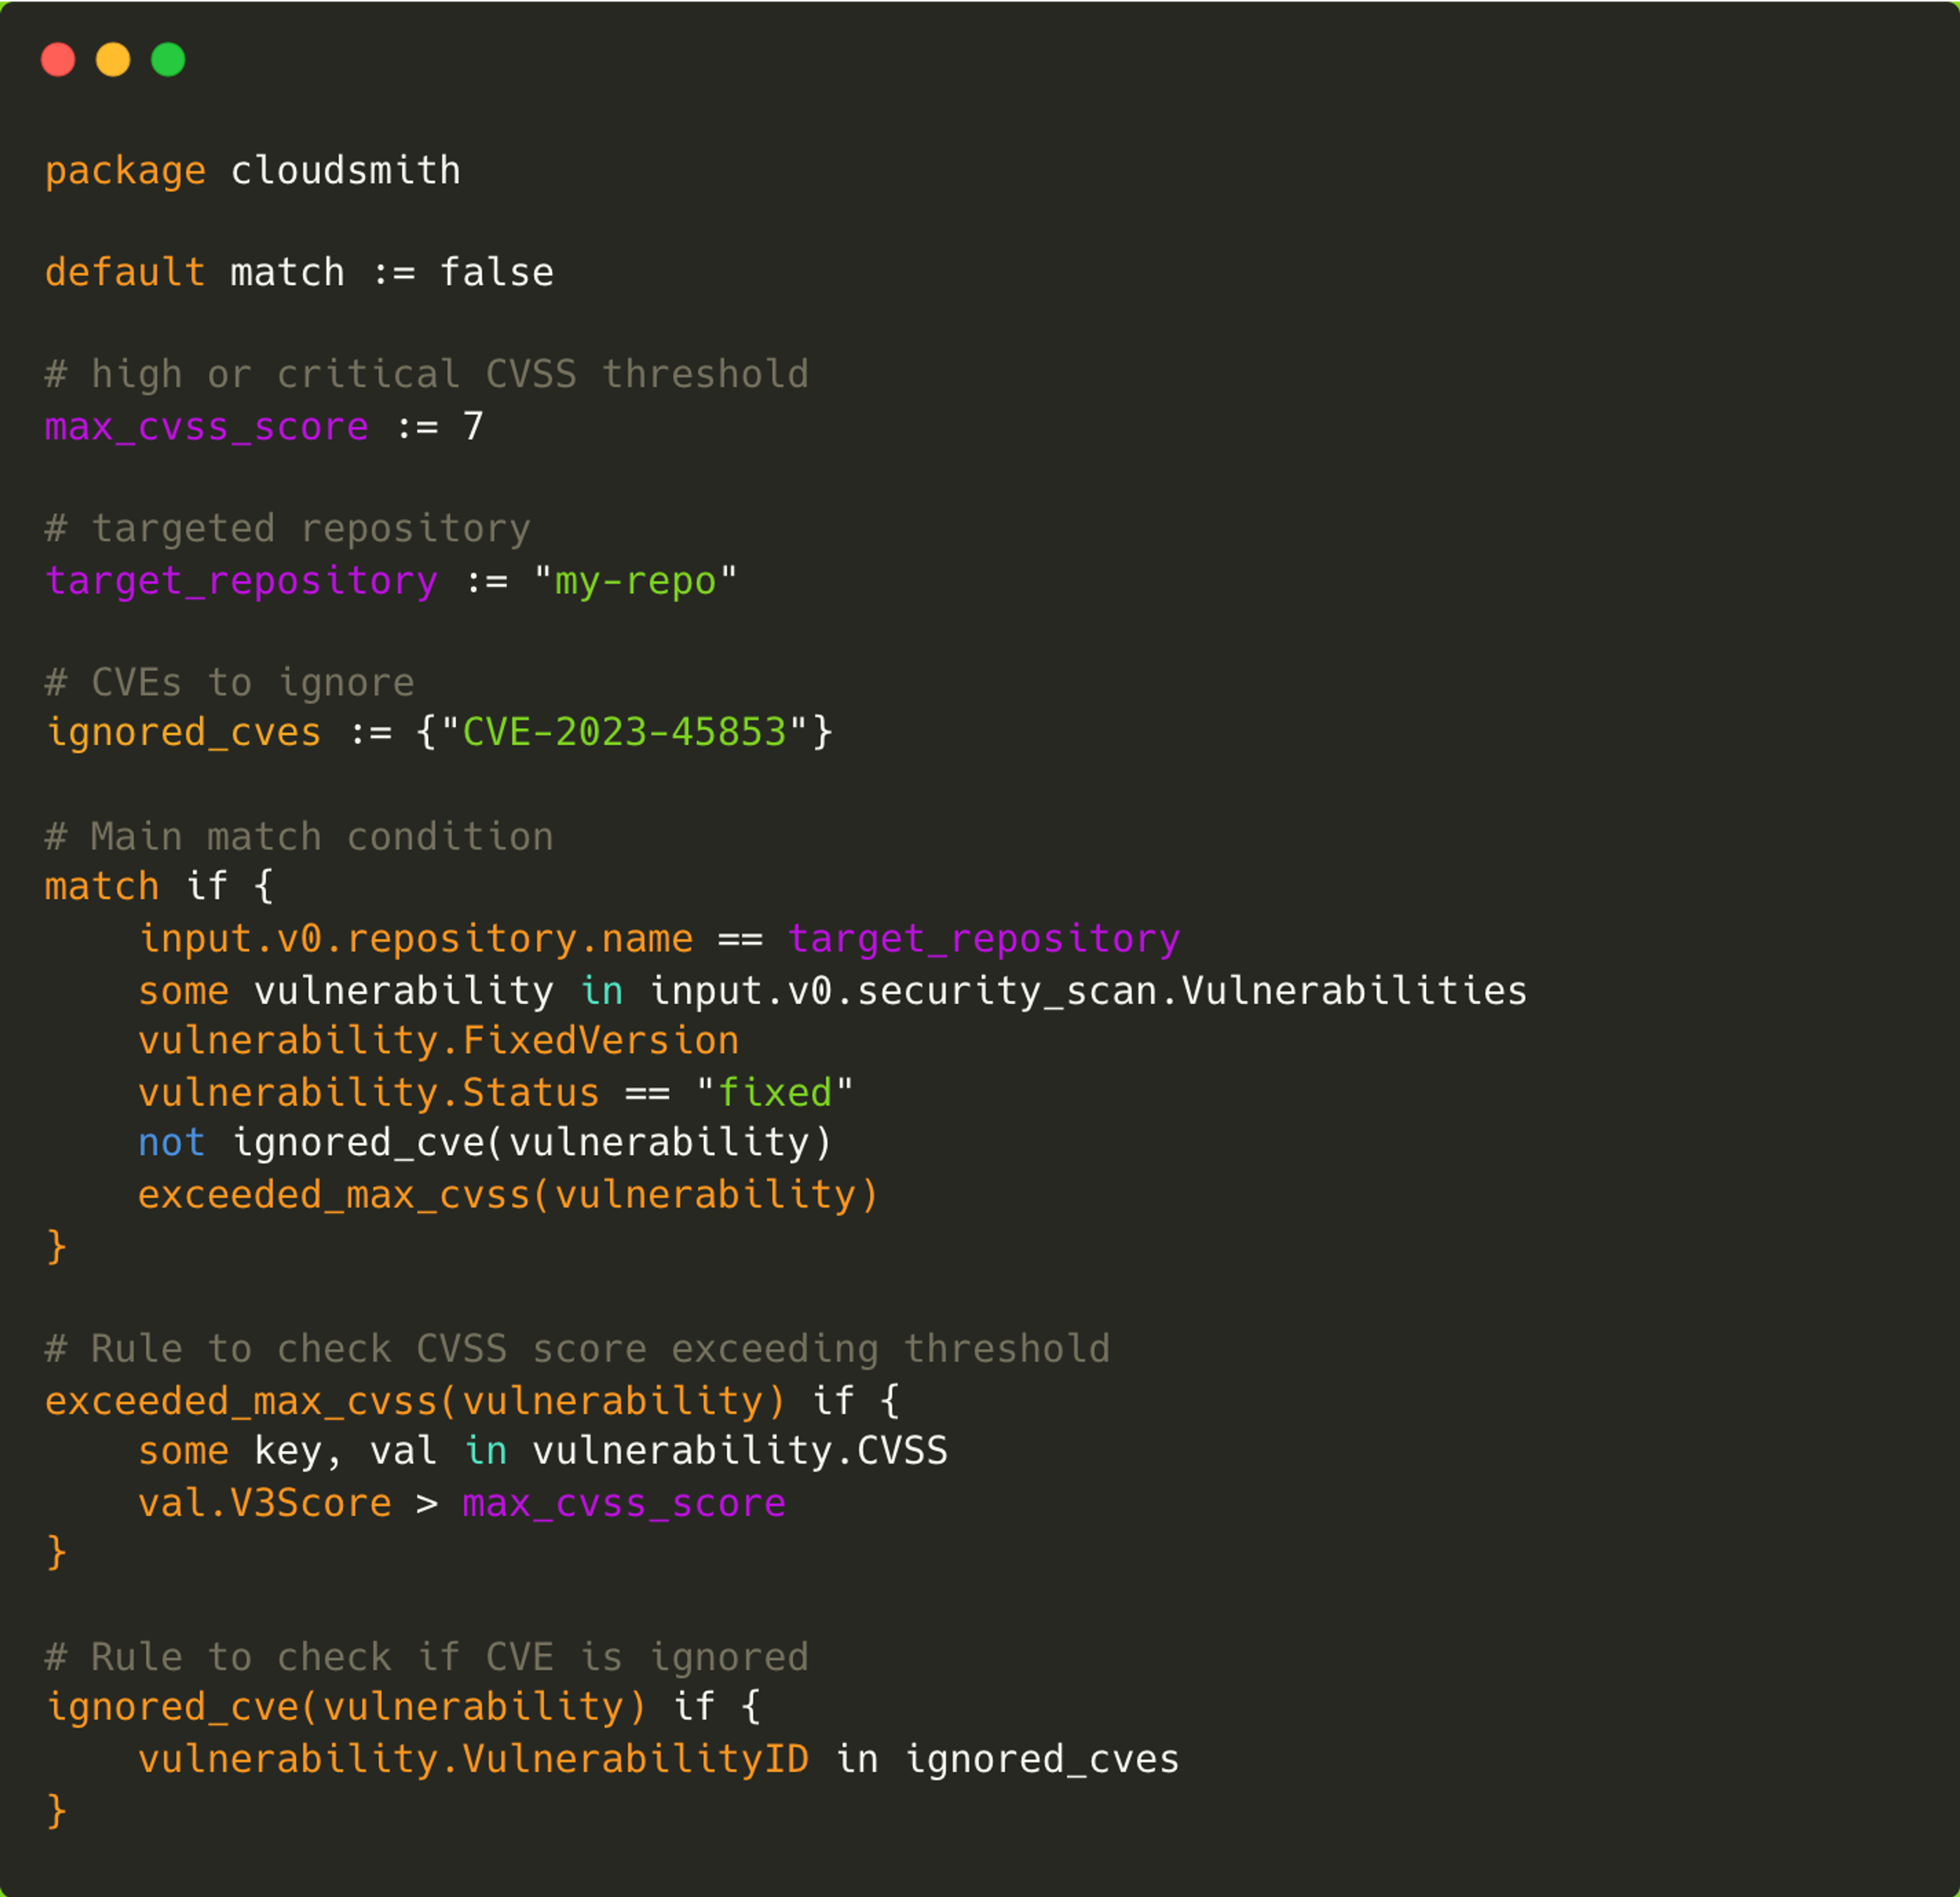Click the "fixed" status string
Screen dimensions: 1960x1897
click(x=775, y=1093)
